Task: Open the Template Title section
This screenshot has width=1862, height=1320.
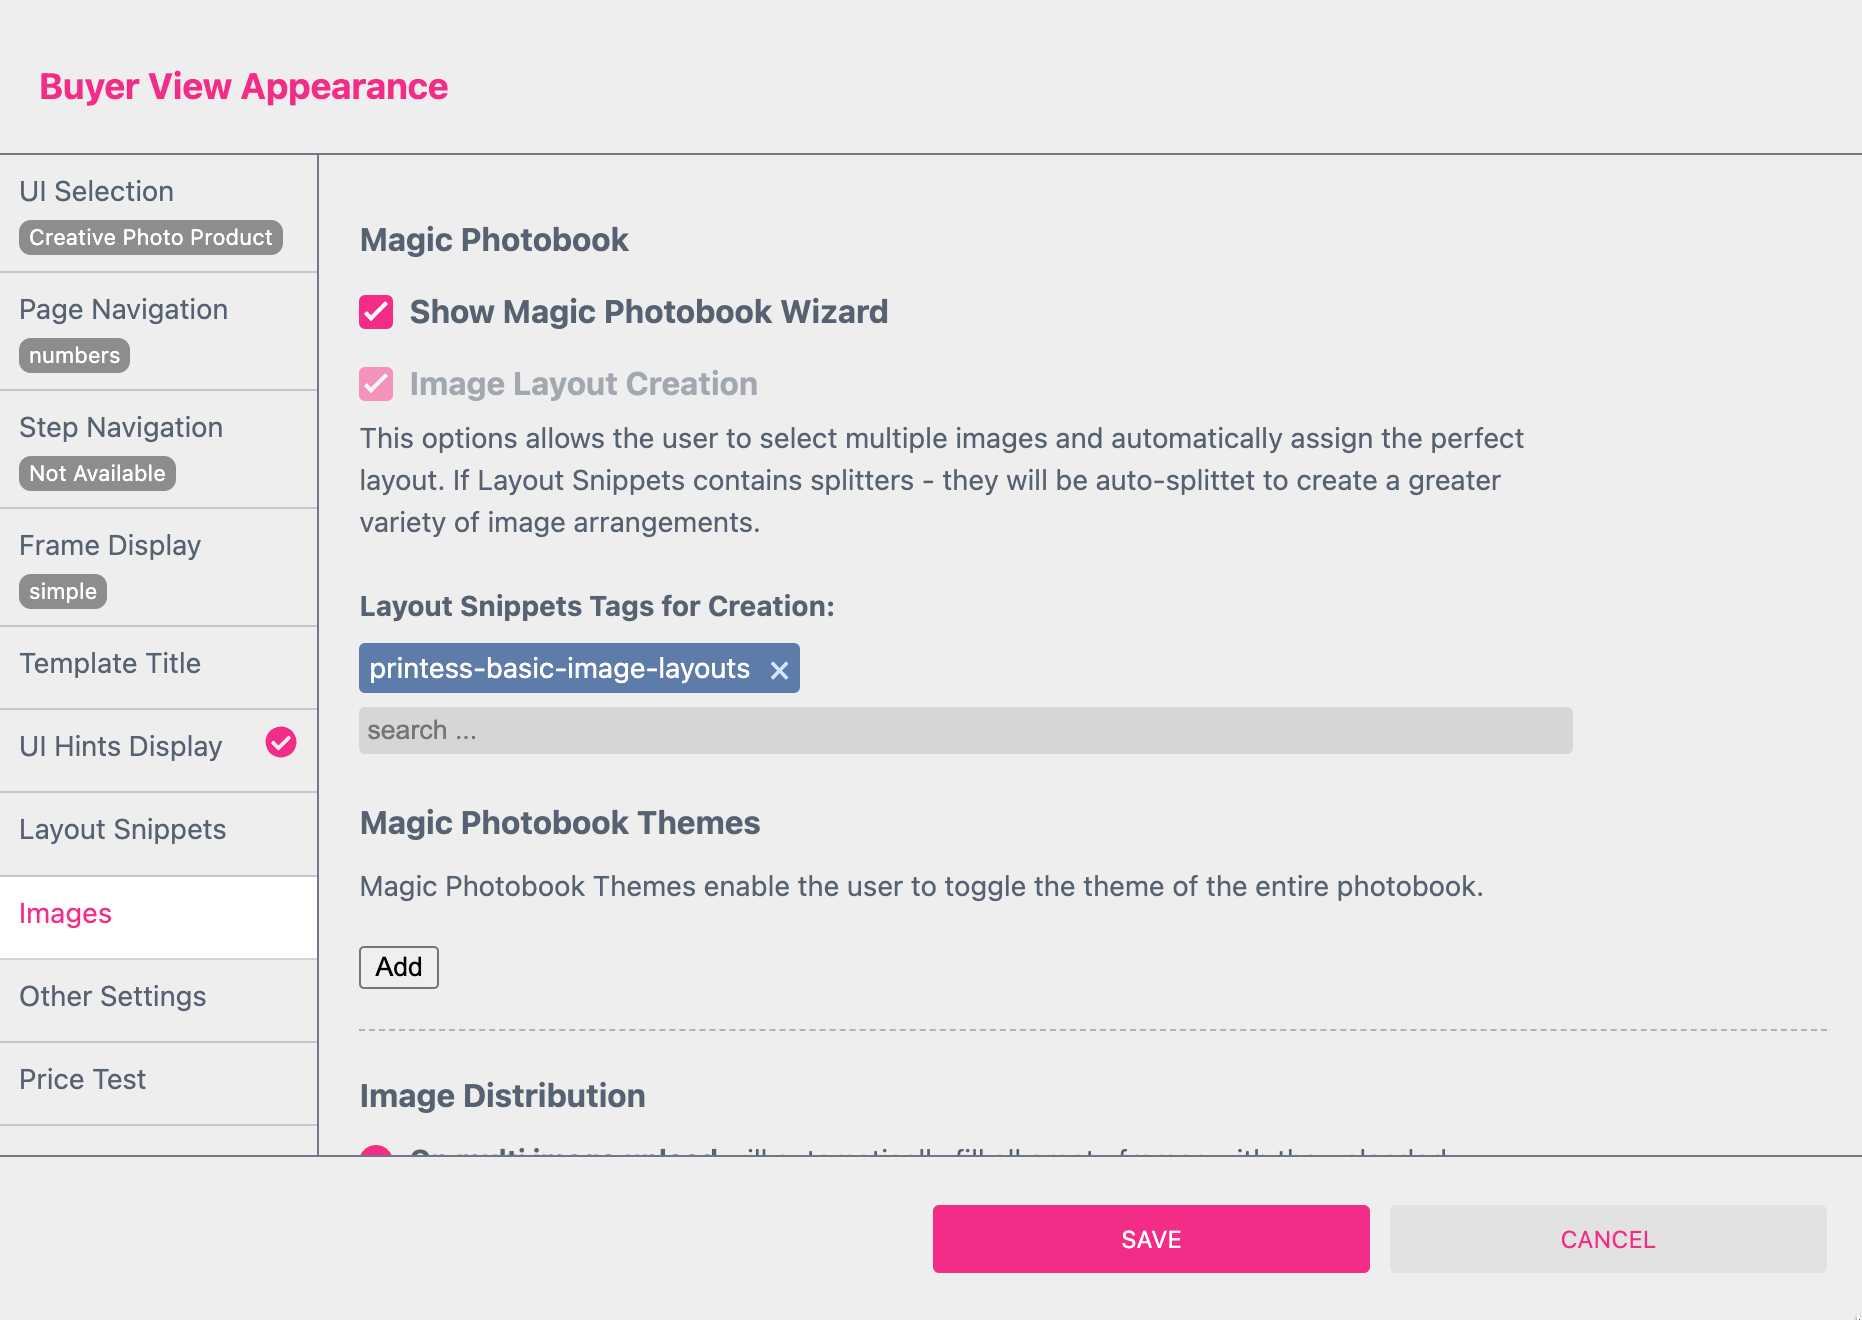Action: pyautogui.click(x=159, y=668)
